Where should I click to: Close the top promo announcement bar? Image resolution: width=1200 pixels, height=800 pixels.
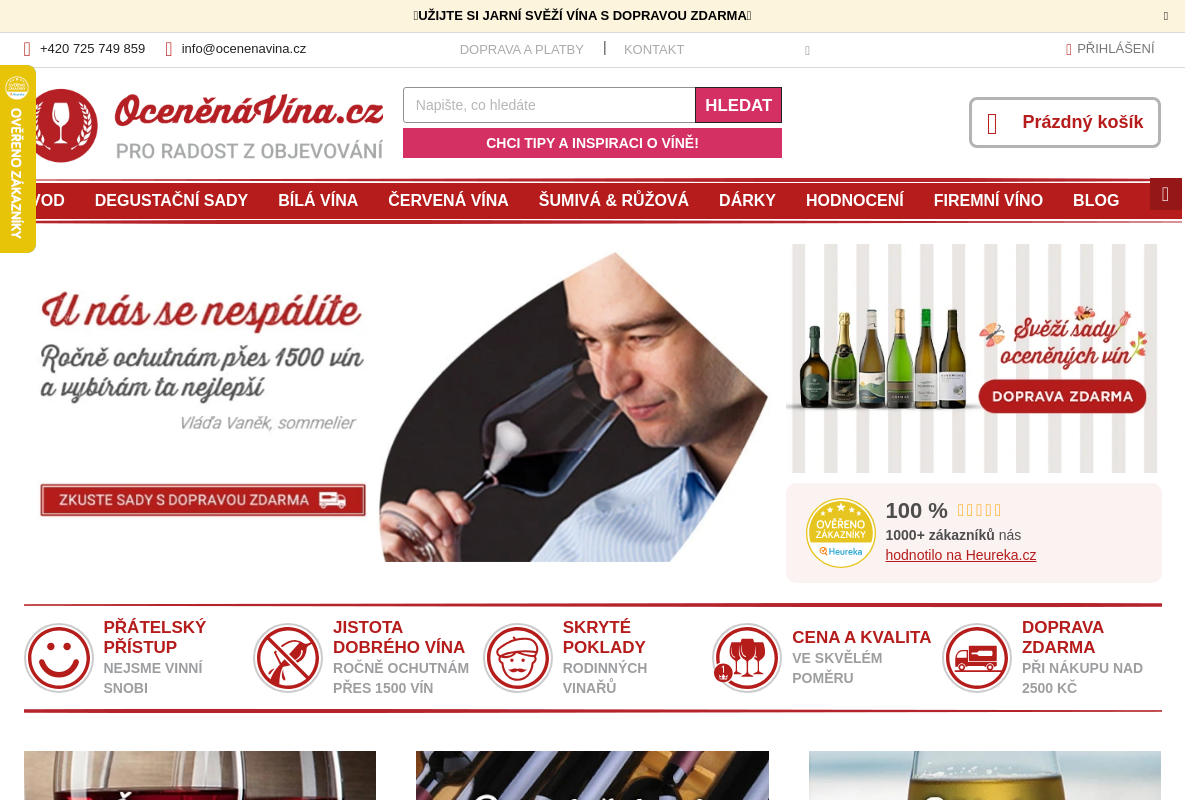point(1166,16)
